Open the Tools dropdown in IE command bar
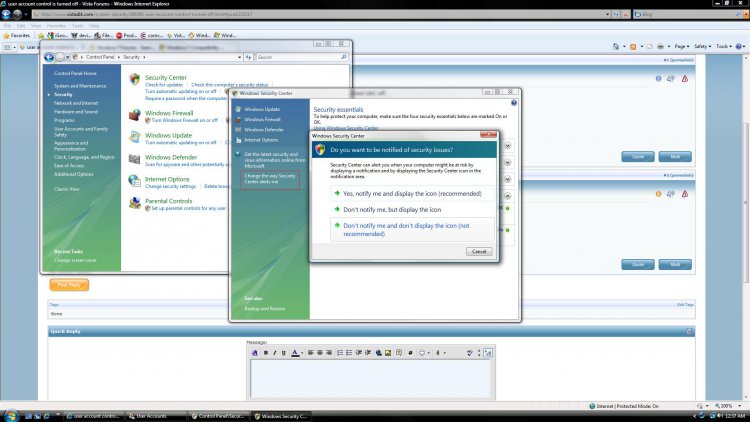 pos(724,46)
